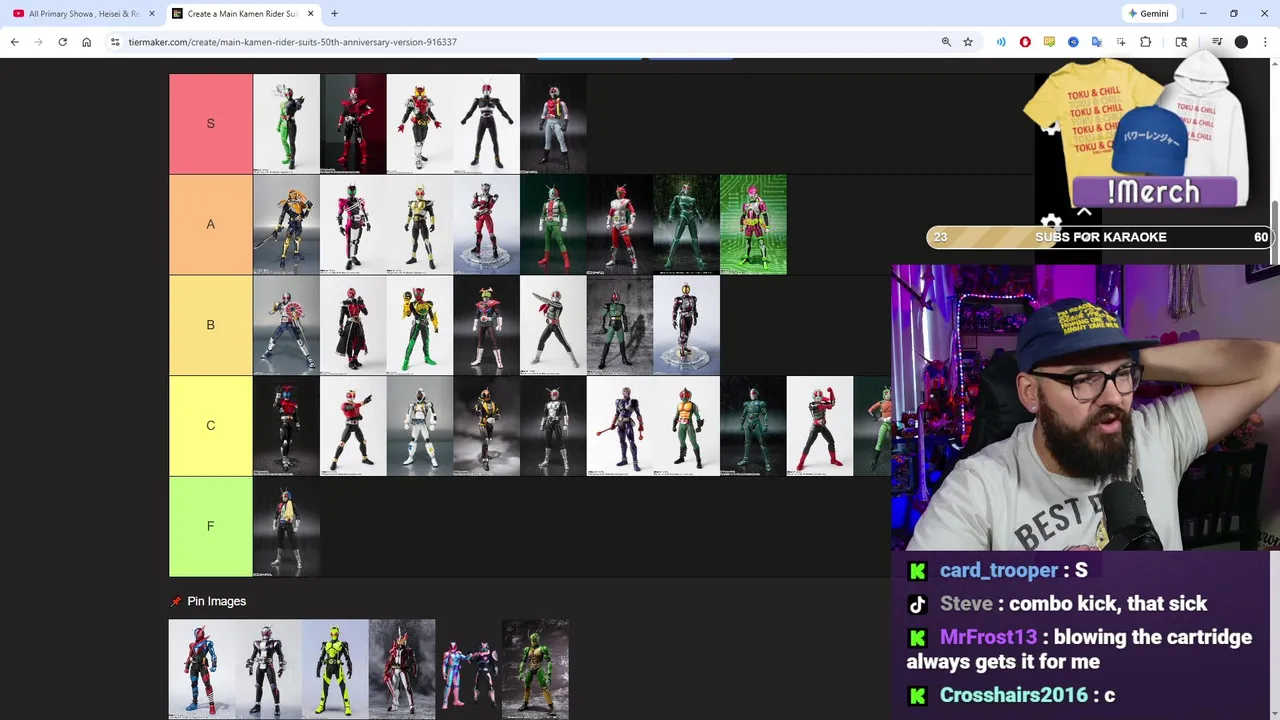1280x720 pixels.
Task: Close the All Primary Showa YouTube tab
Action: point(152,14)
